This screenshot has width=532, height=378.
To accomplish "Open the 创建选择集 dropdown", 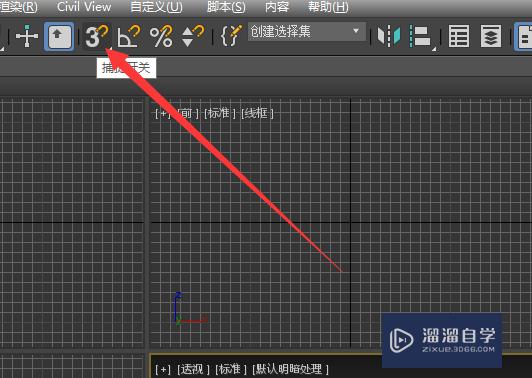I will (307, 32).
